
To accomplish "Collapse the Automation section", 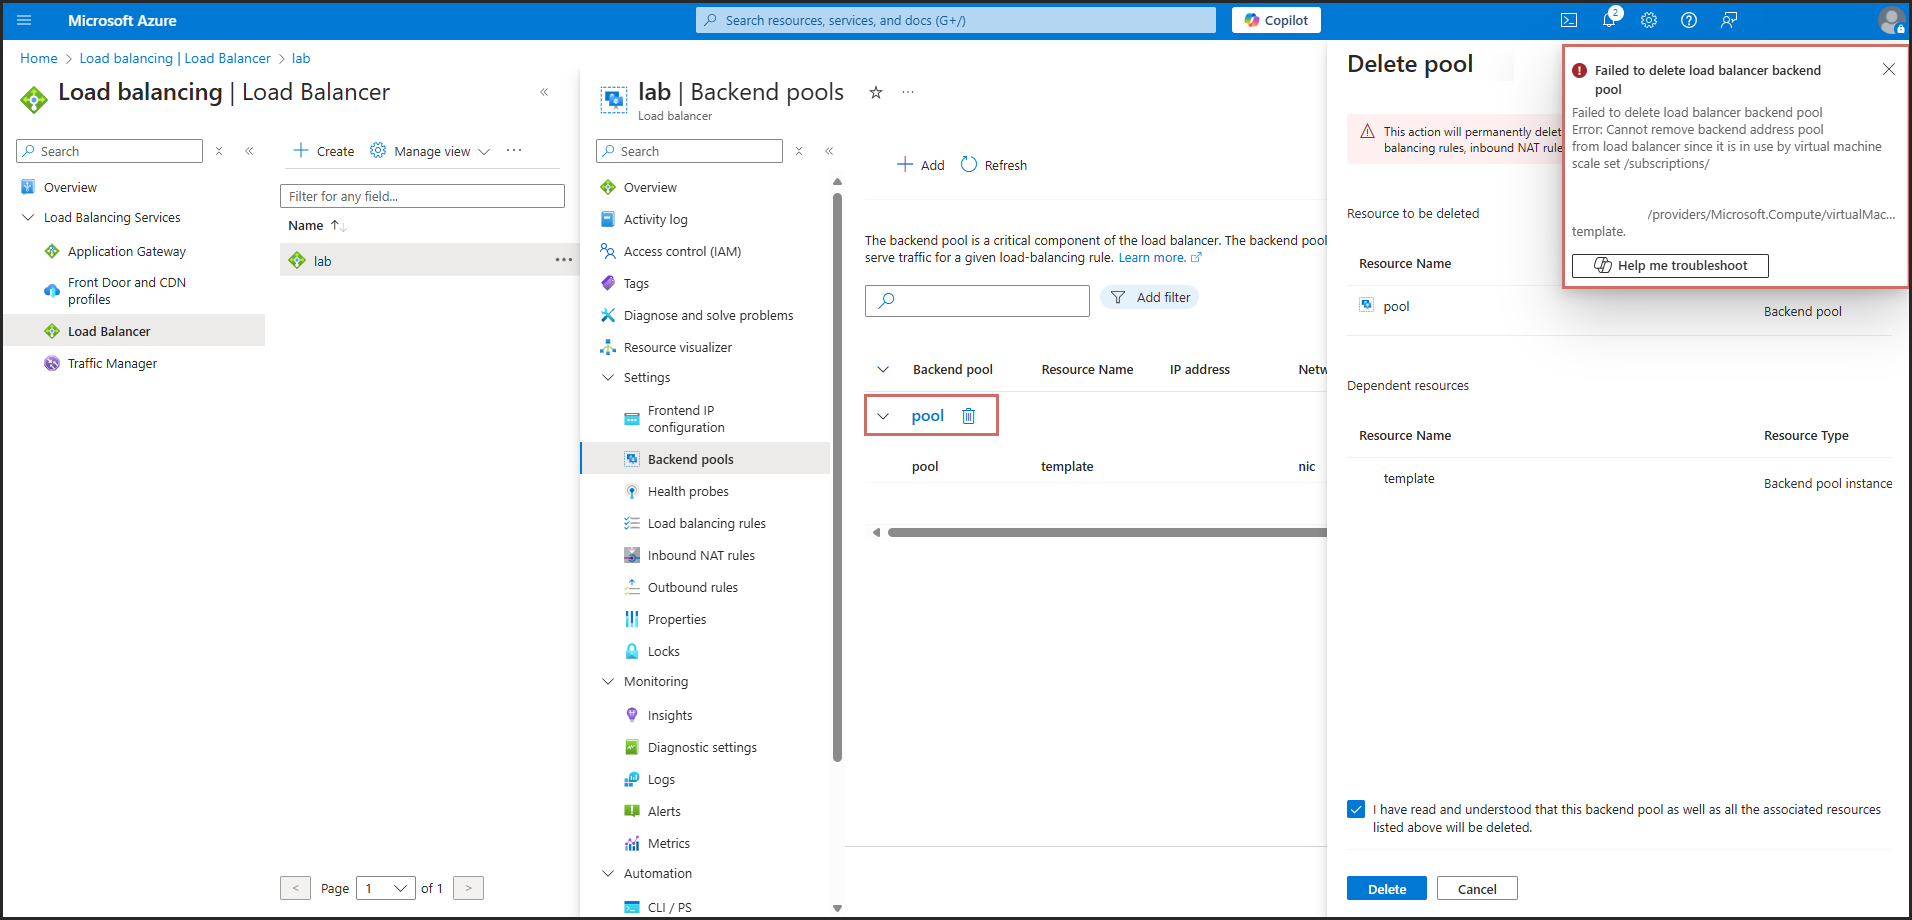I will (x=608, y=873).
